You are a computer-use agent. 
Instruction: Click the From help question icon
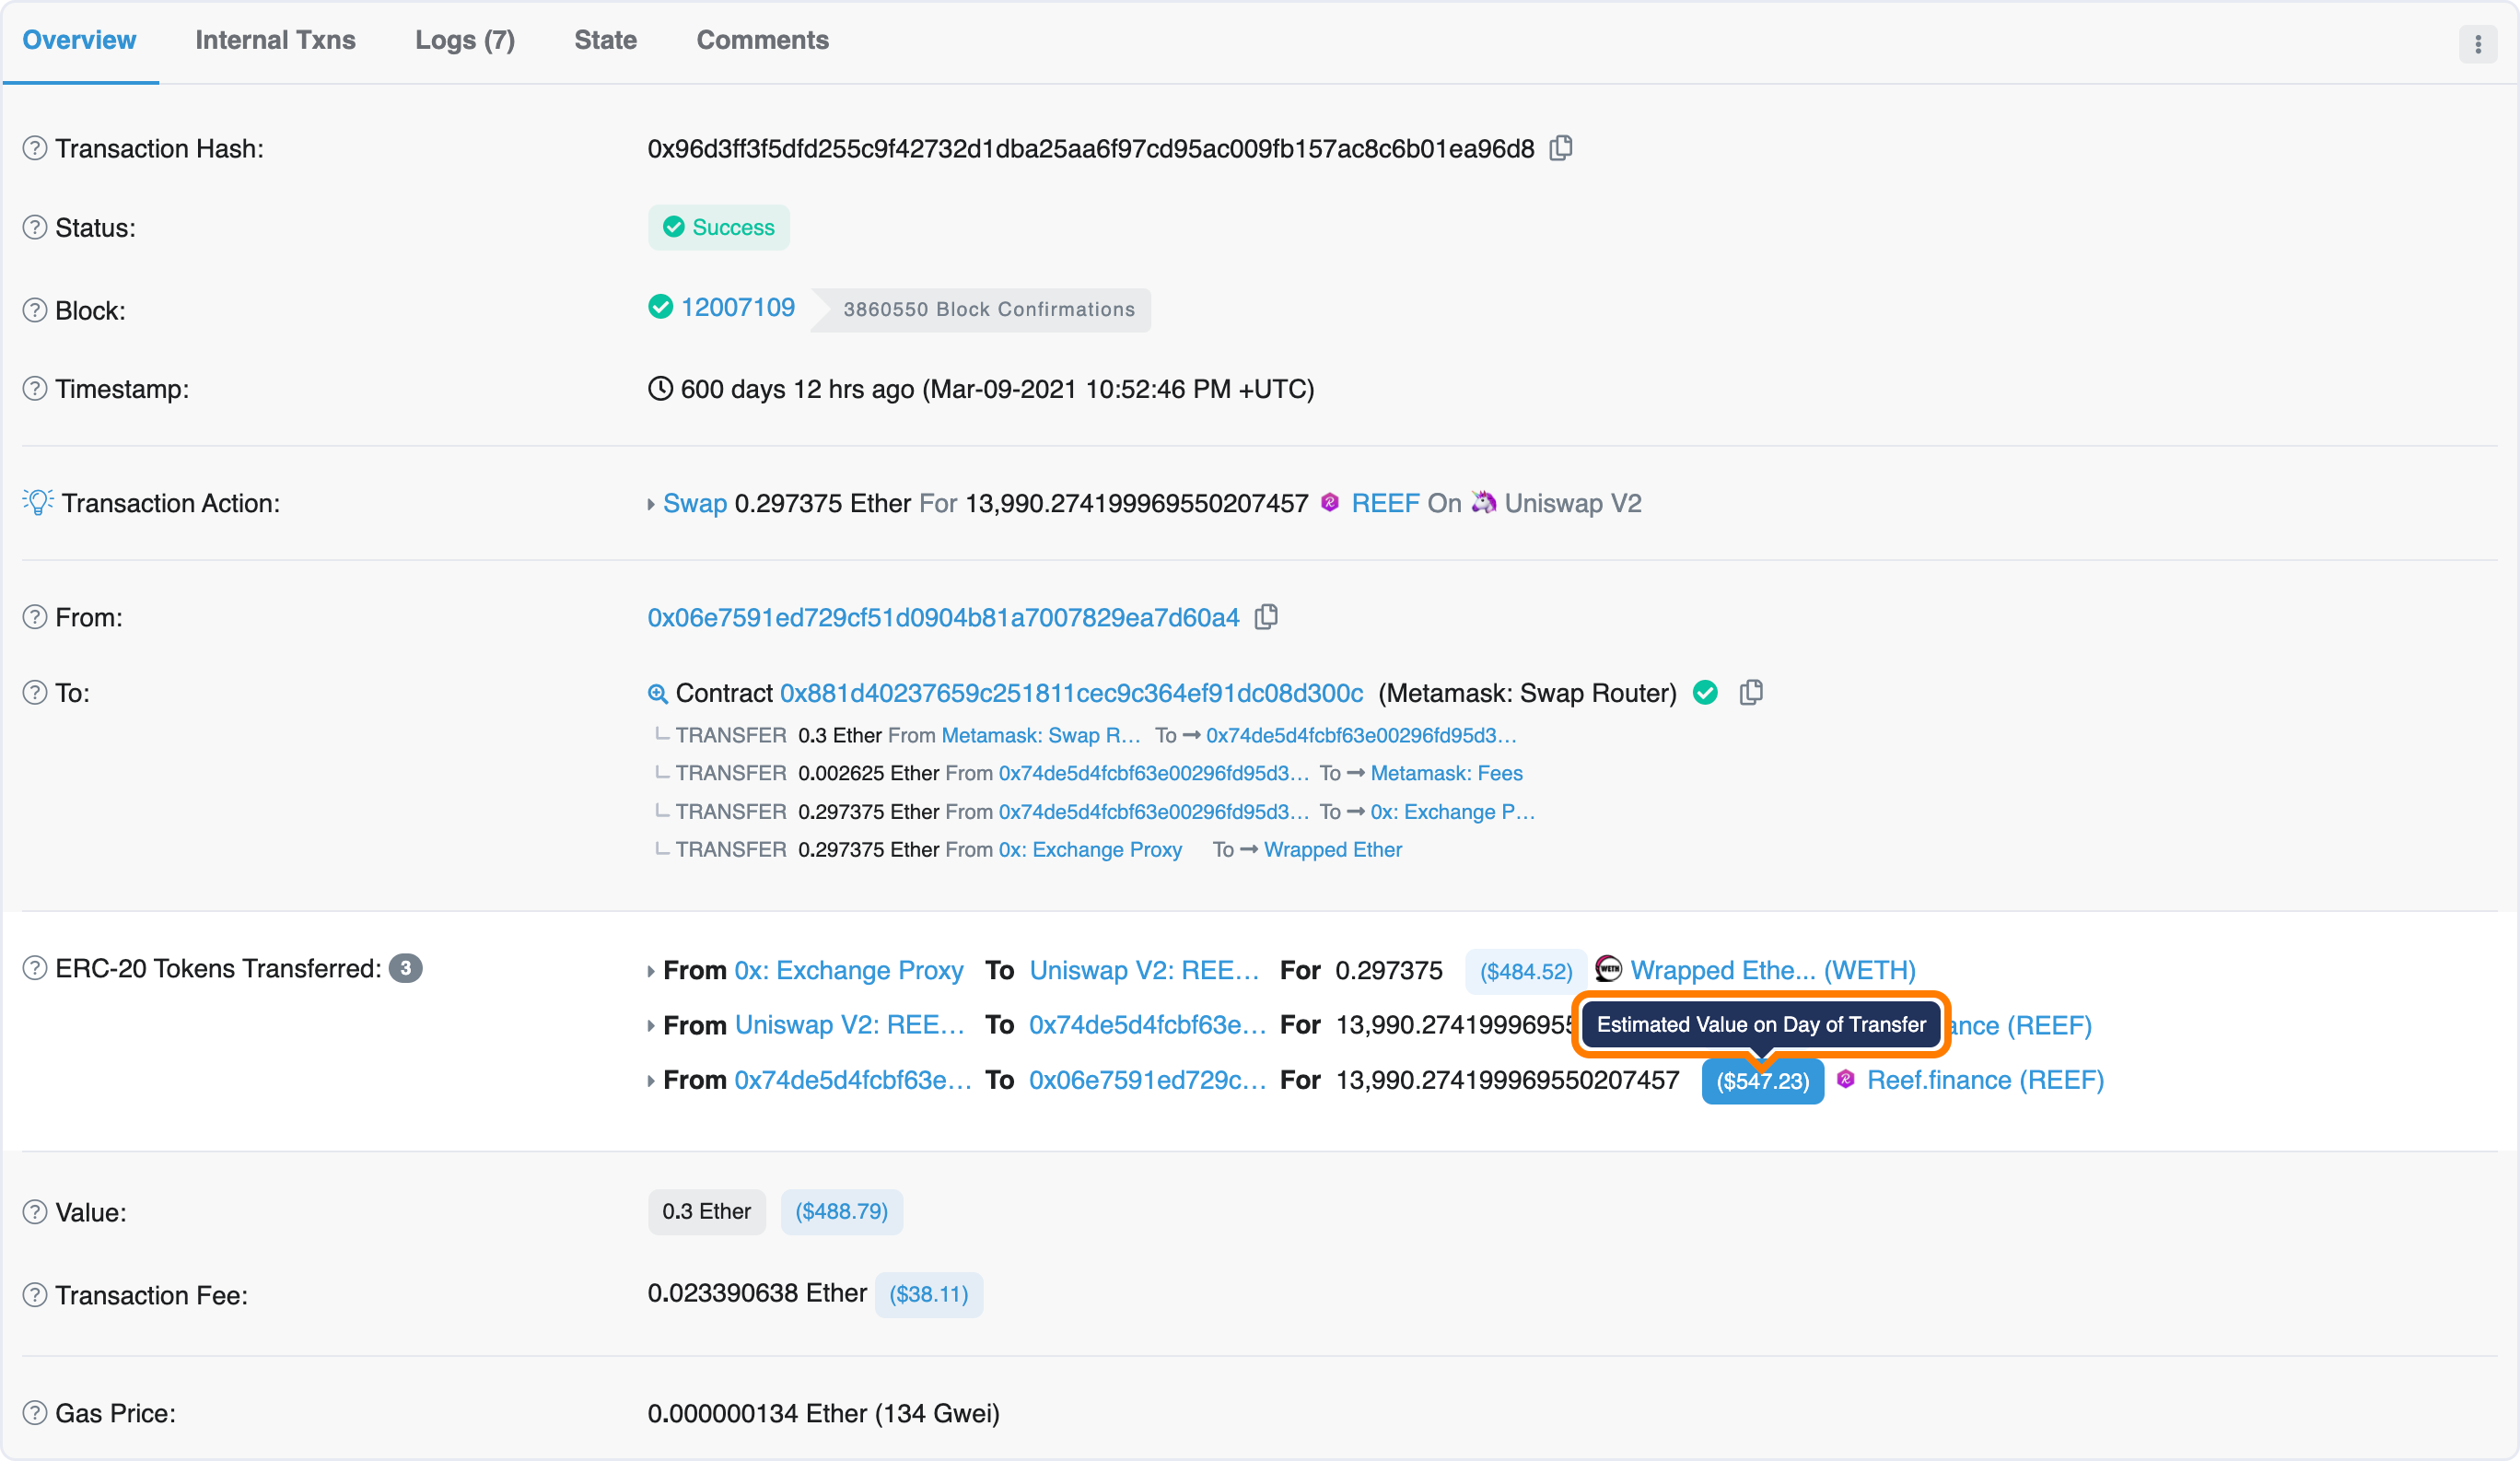35,617
